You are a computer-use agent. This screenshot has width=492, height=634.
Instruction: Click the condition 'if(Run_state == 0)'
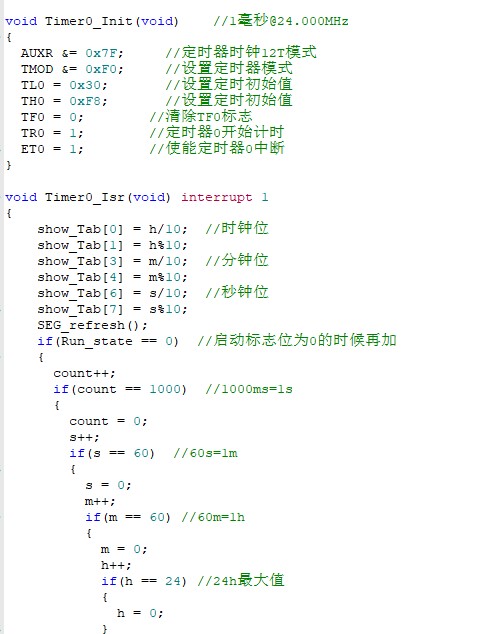tap(108, 341)
